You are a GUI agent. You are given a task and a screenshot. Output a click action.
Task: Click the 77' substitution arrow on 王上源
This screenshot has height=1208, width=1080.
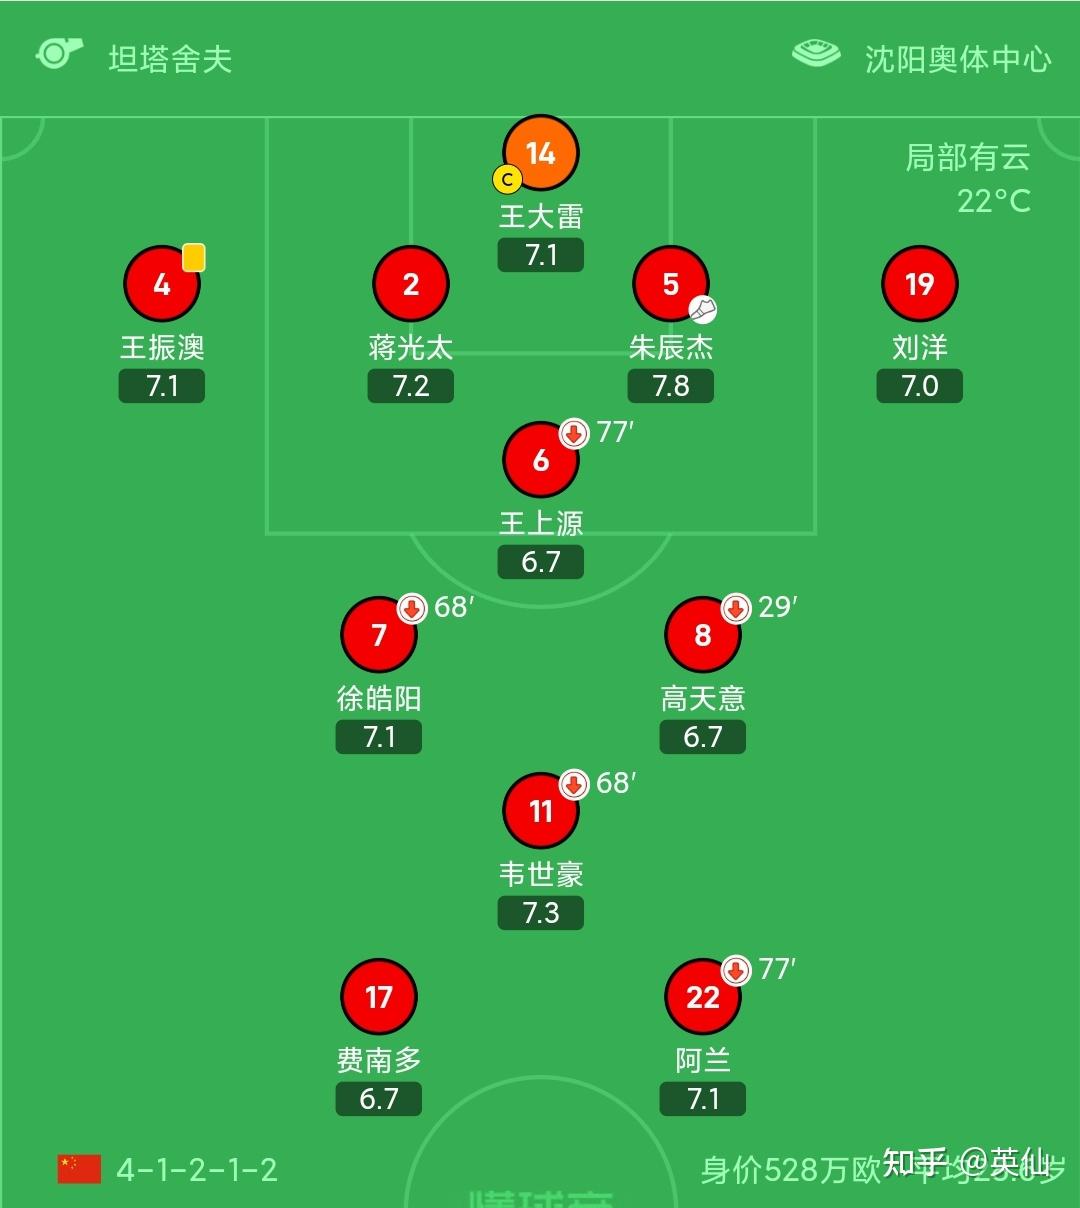point(573,434)
